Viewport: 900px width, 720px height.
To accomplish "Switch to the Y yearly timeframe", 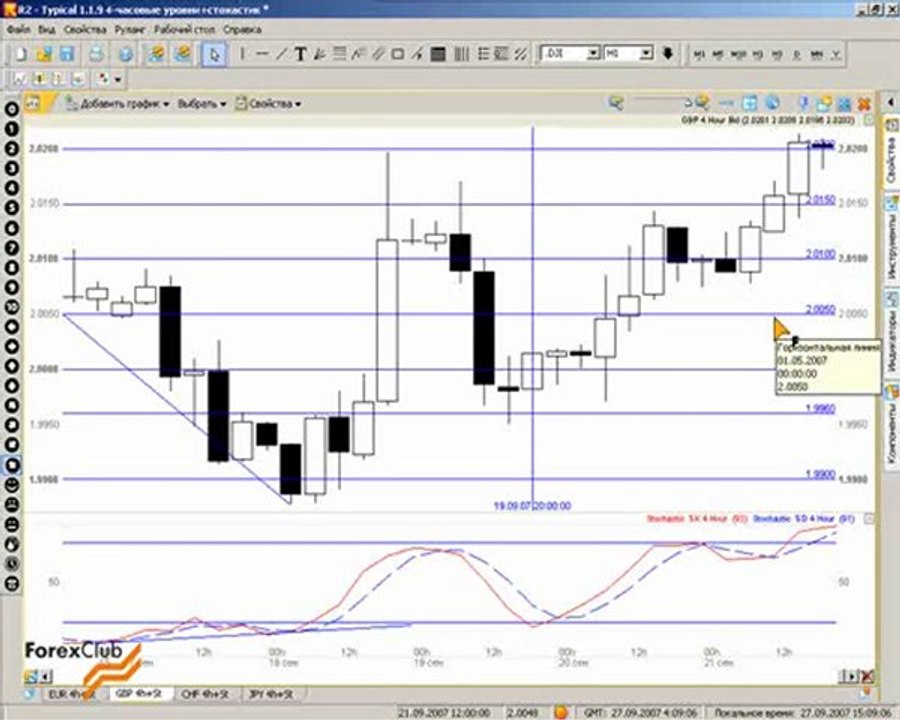I will click(836, 55).
